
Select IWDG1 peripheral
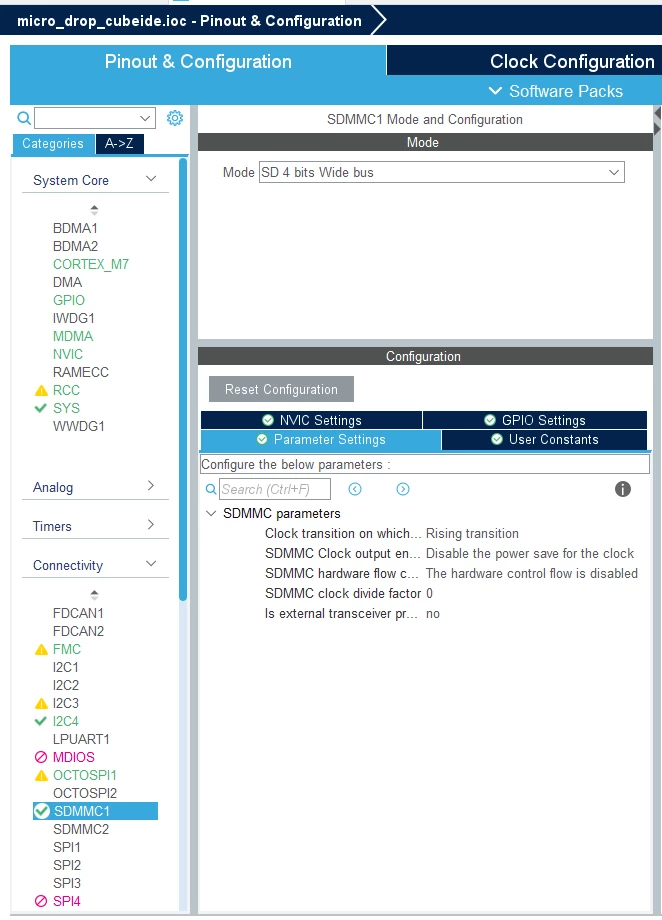click(73, 318)
